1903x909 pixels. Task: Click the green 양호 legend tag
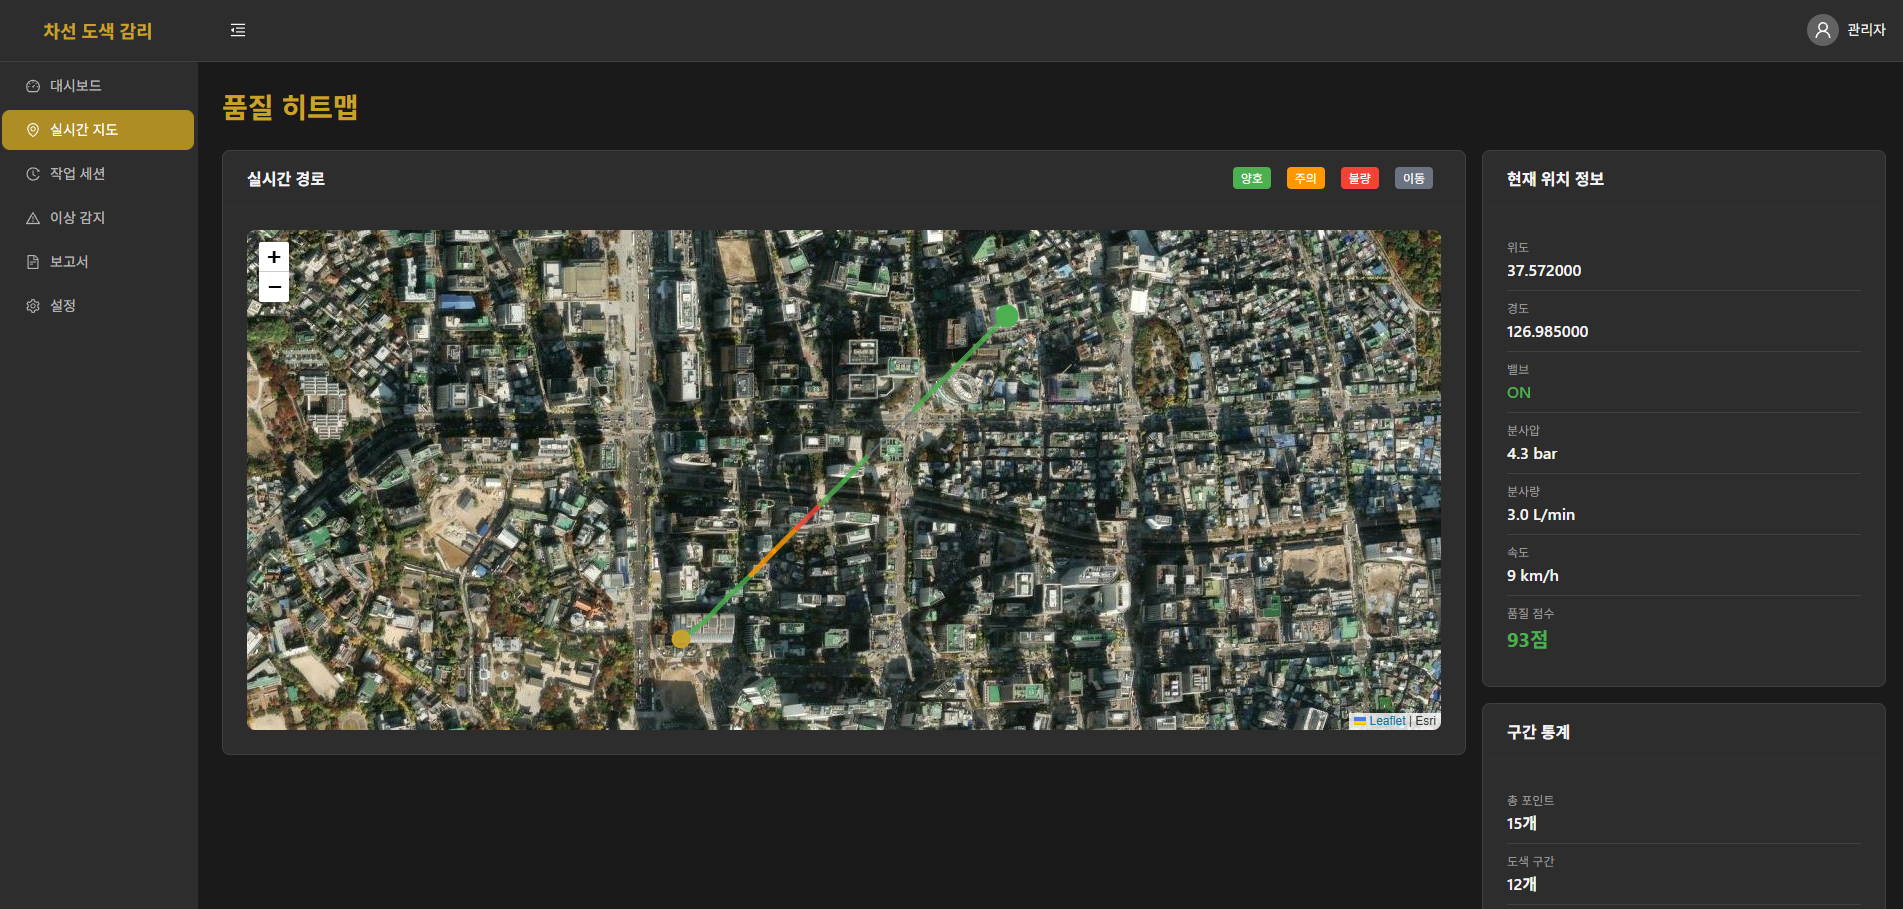point(1251,178)
